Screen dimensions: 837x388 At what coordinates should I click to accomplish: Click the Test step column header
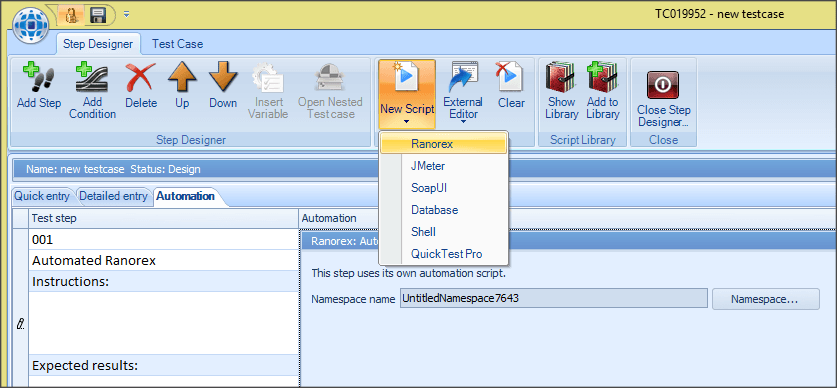tap(164, 218)
